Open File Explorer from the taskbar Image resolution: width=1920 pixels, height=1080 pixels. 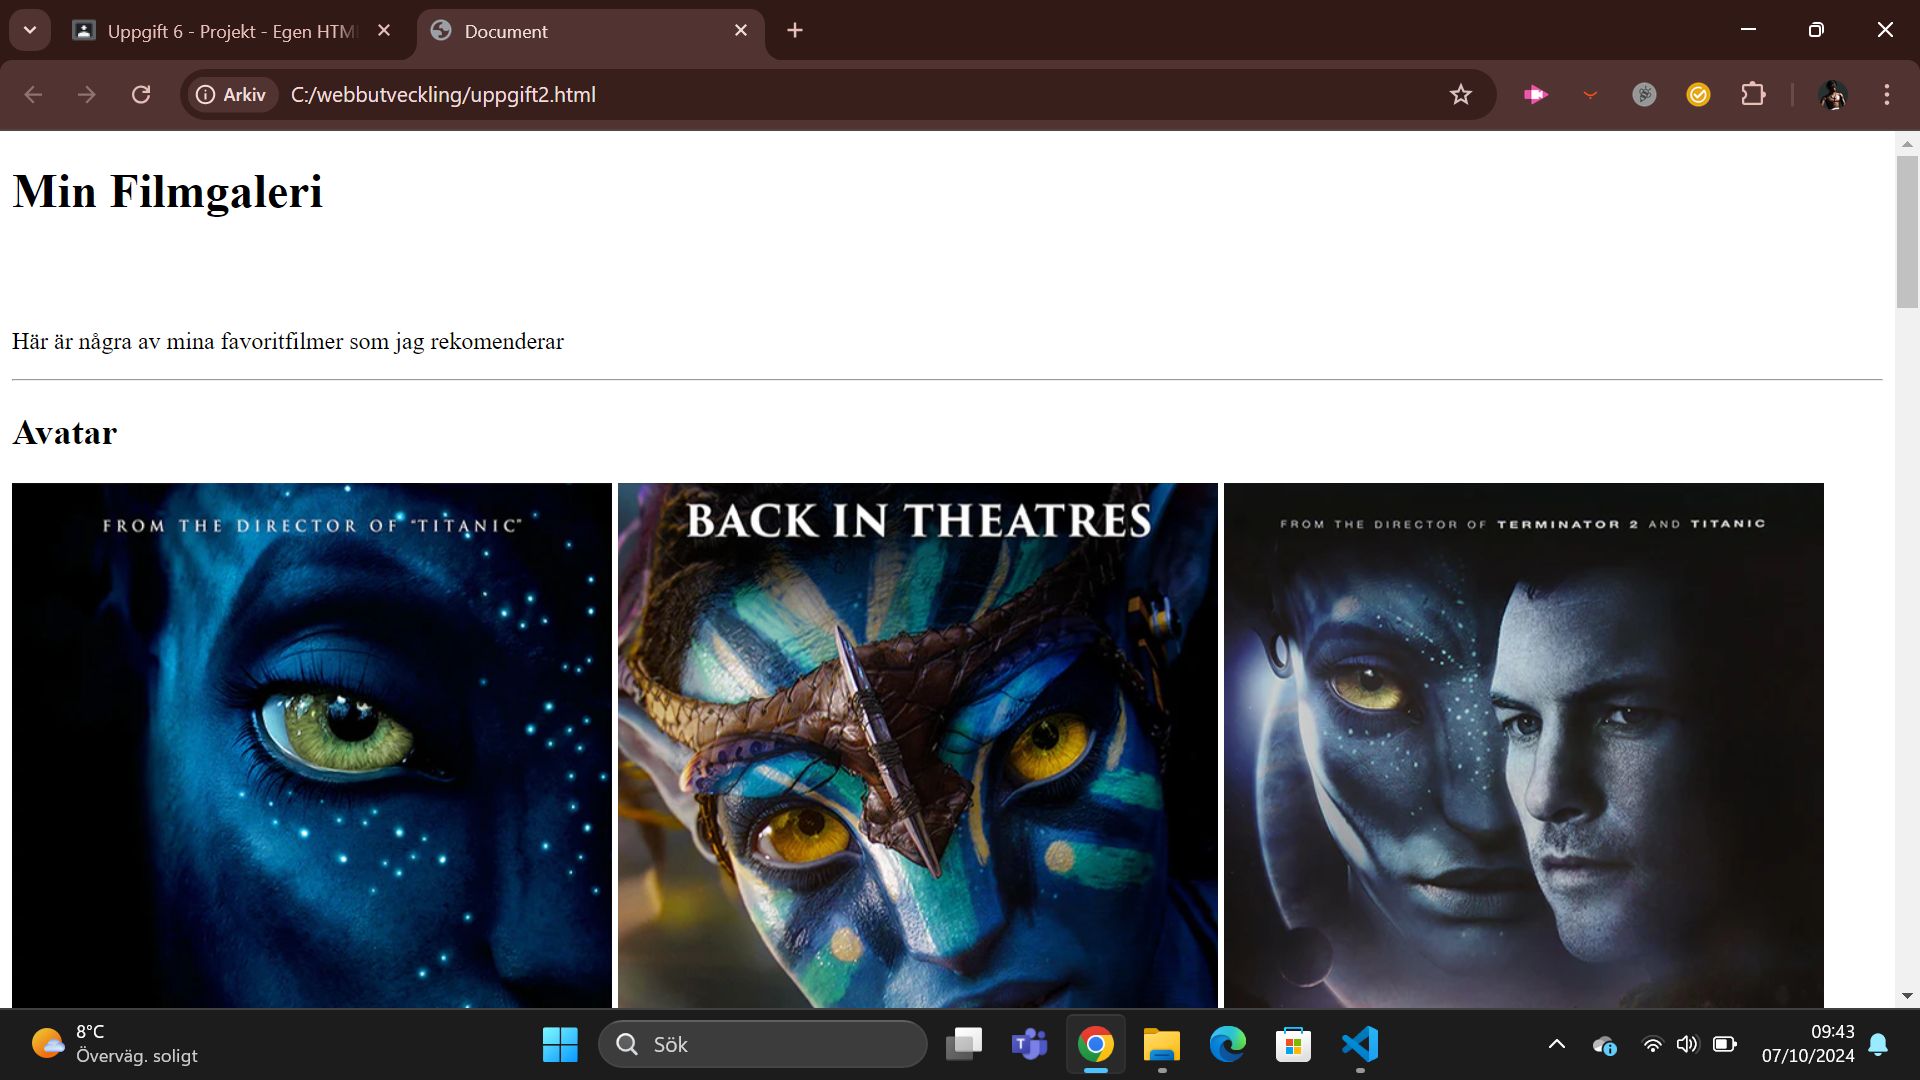[x=1162, y=1044]
